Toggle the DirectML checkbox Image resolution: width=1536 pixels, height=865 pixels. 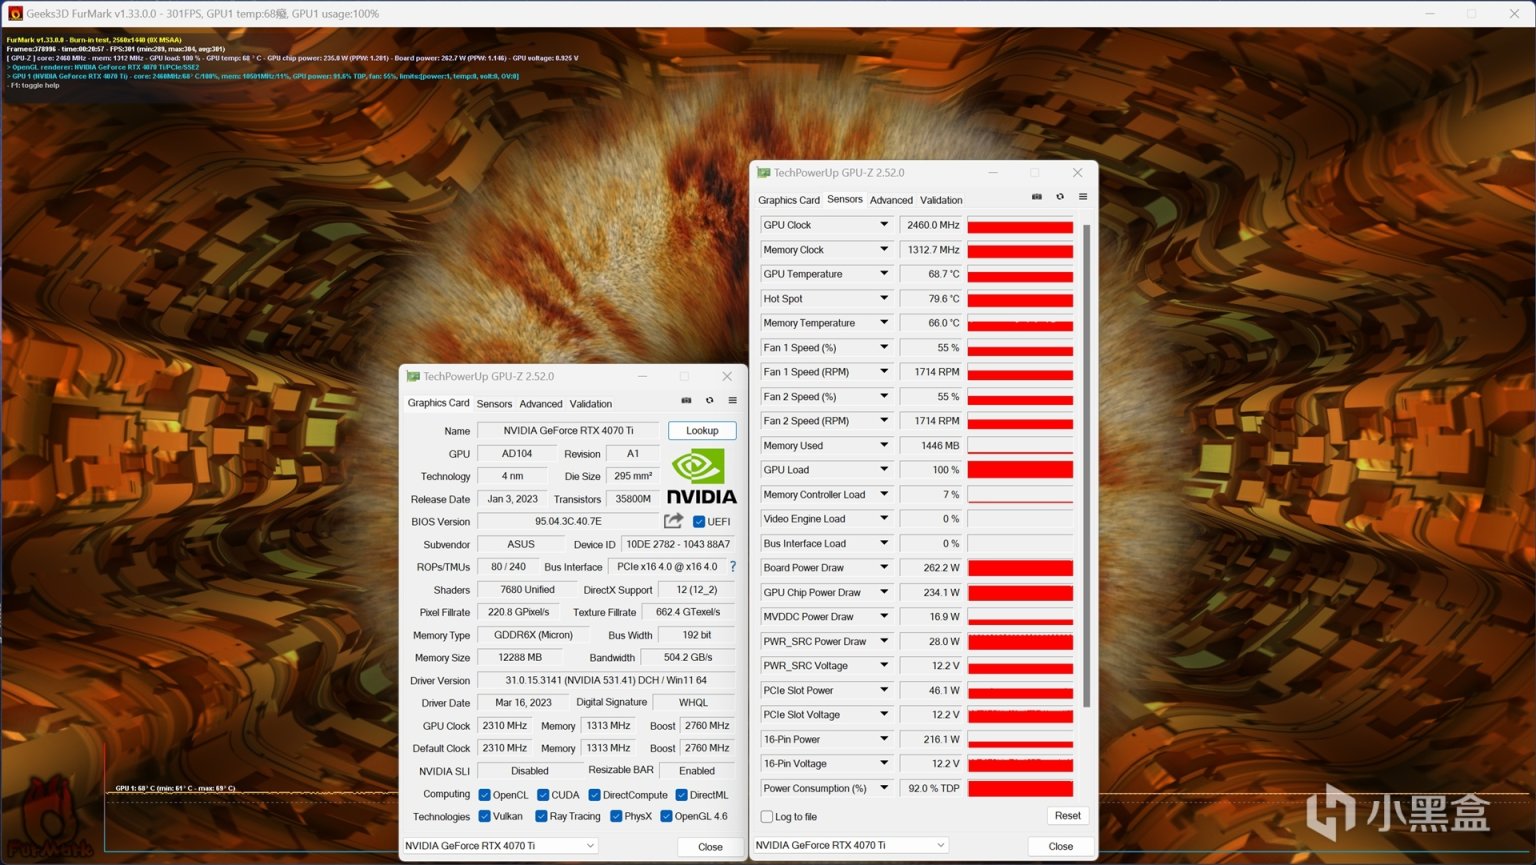coord(681,795)
